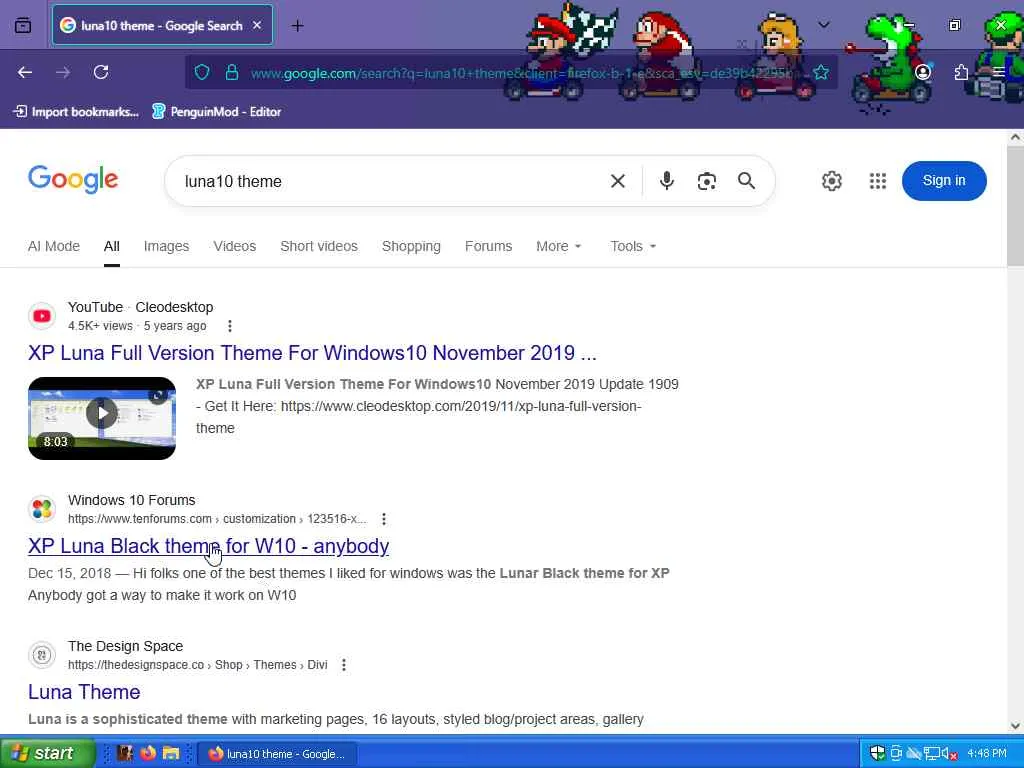This screenshot has height=768, width=1024.
Task: Open options for The Design Space result
Action: click(344, 665)
